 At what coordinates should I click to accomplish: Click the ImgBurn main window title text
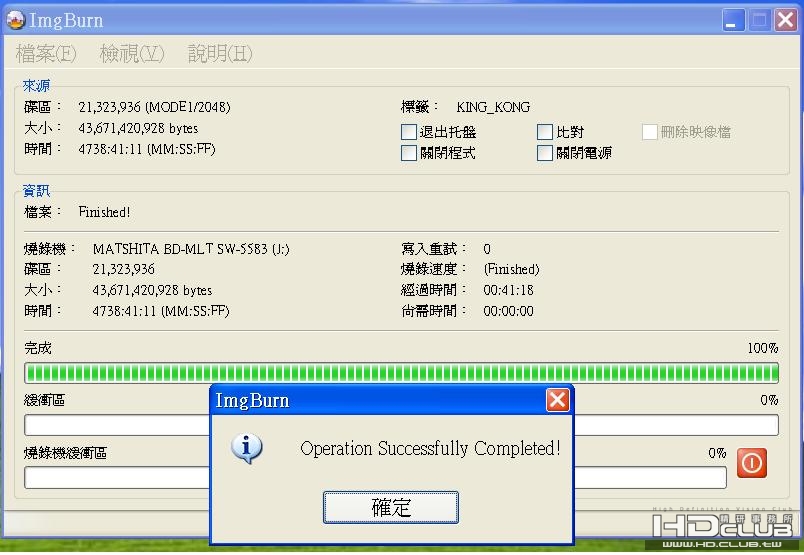click(66, 21)
